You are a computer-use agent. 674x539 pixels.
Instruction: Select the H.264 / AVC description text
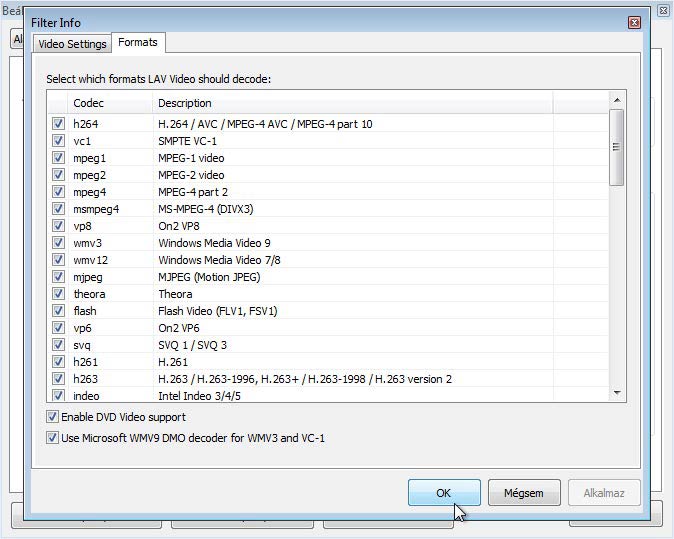pyautogui.click(x=265, y=124)
